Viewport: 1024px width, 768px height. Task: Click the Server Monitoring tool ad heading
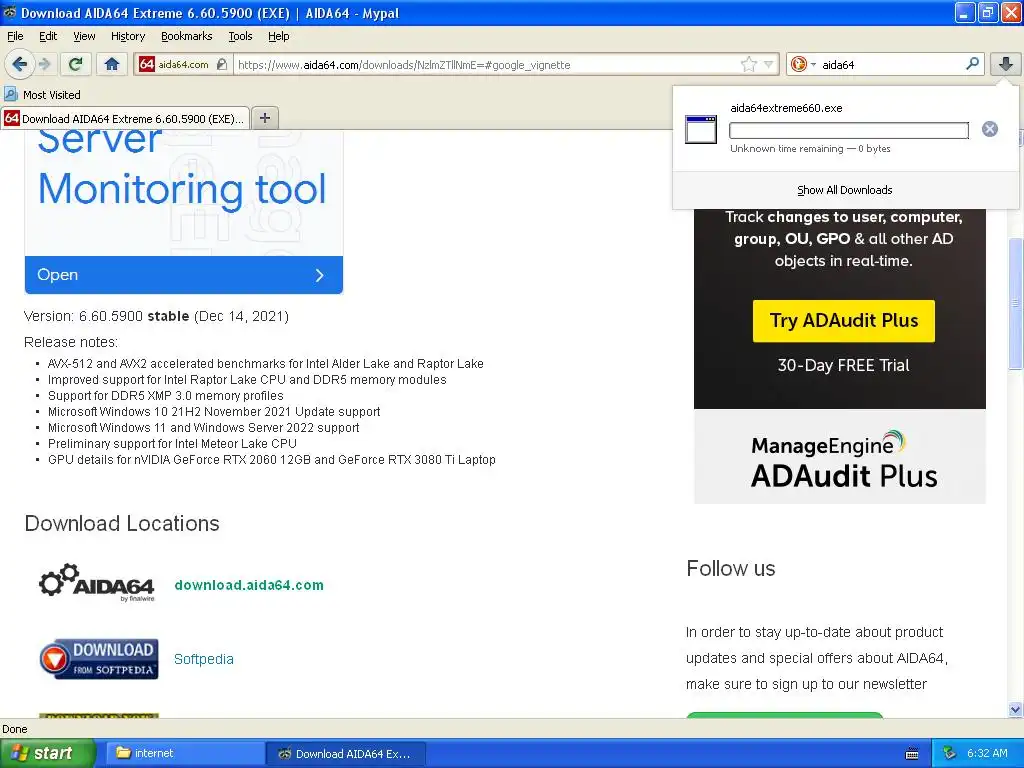182,170
